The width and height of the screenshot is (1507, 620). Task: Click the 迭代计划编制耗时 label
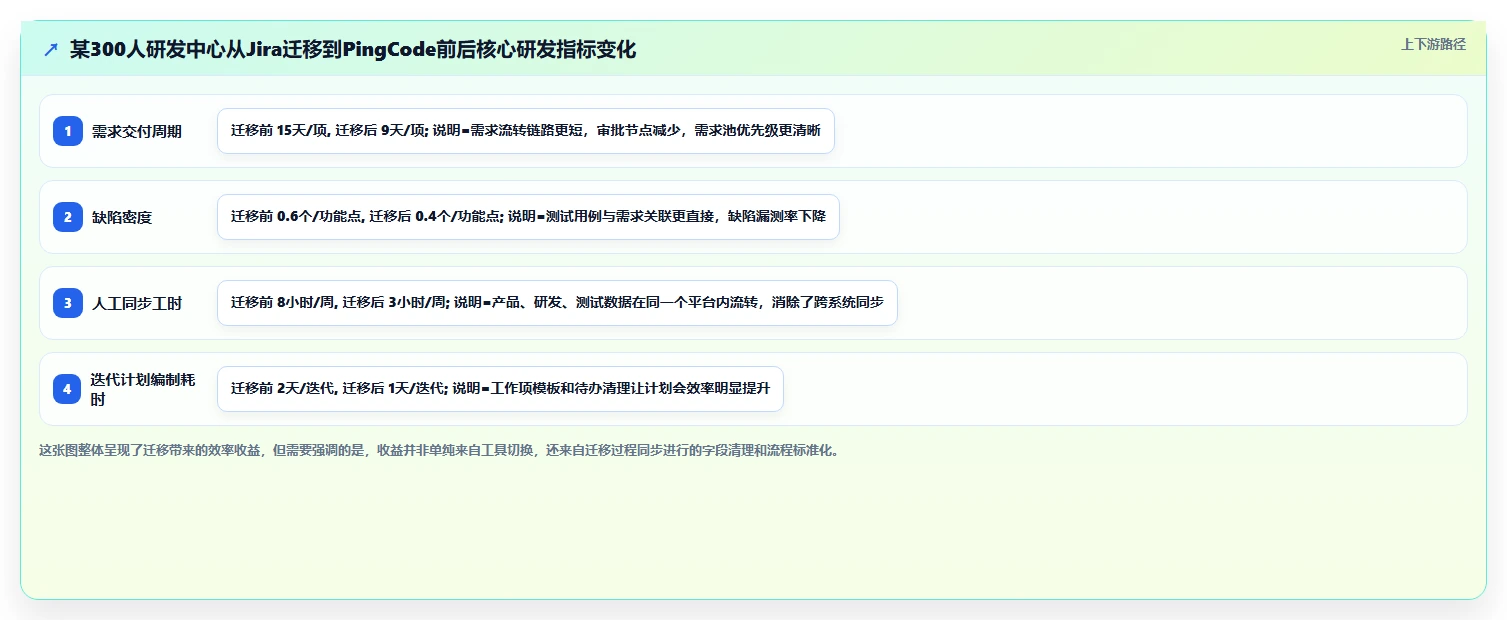(143, 389)
